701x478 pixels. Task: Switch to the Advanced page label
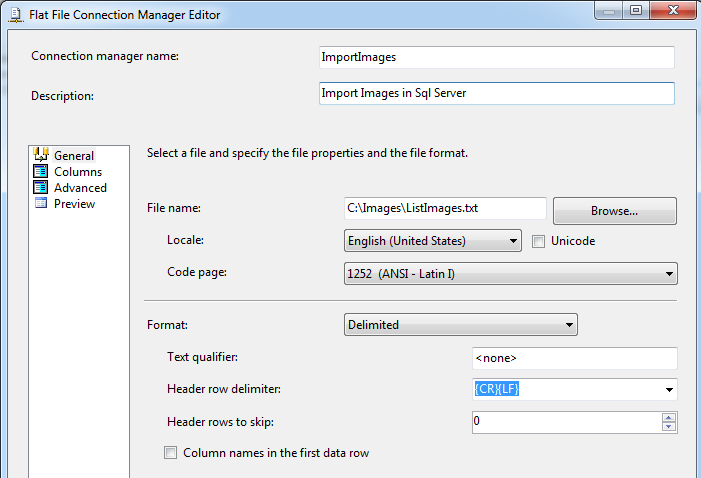[x=80, y=187]
